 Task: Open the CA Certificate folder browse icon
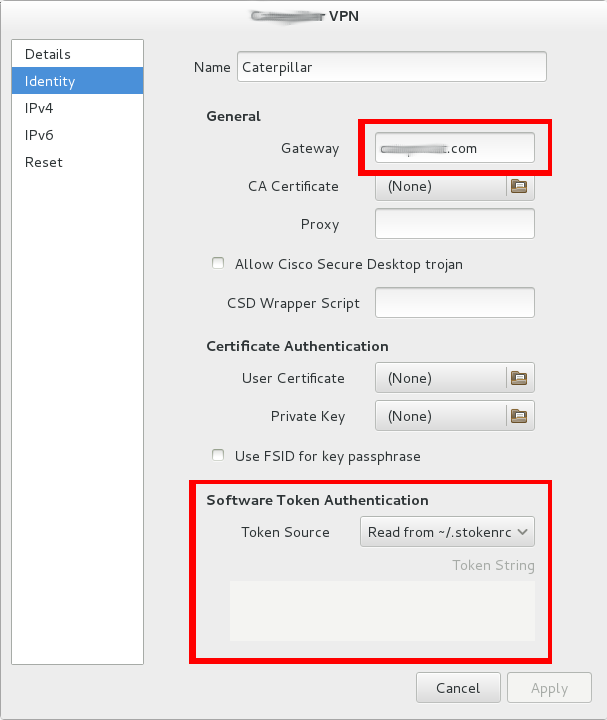click(519, 186)
